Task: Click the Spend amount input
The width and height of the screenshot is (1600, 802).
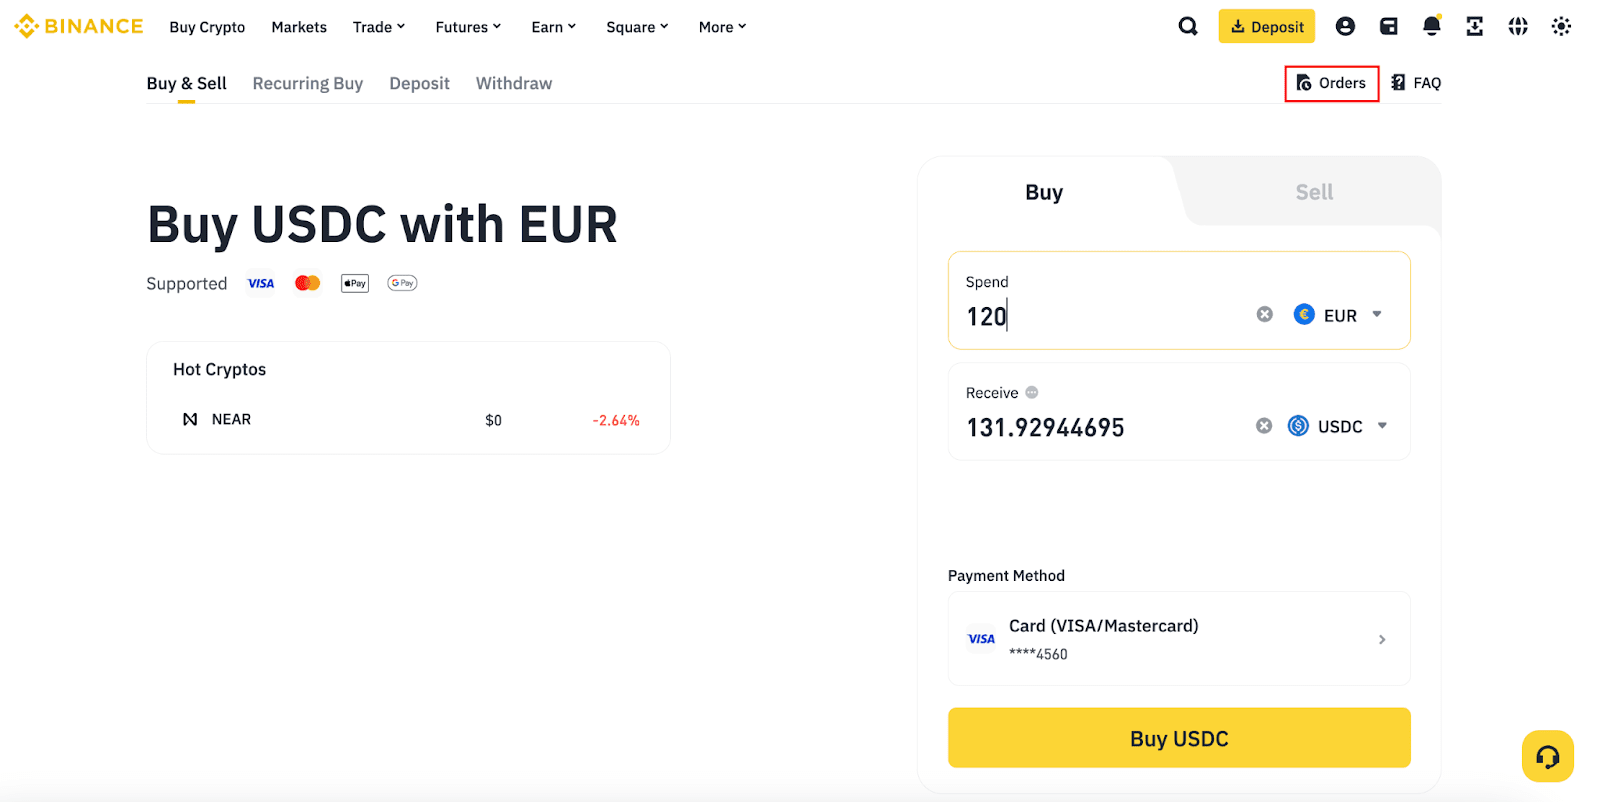Action: [x=1100, y=316]
